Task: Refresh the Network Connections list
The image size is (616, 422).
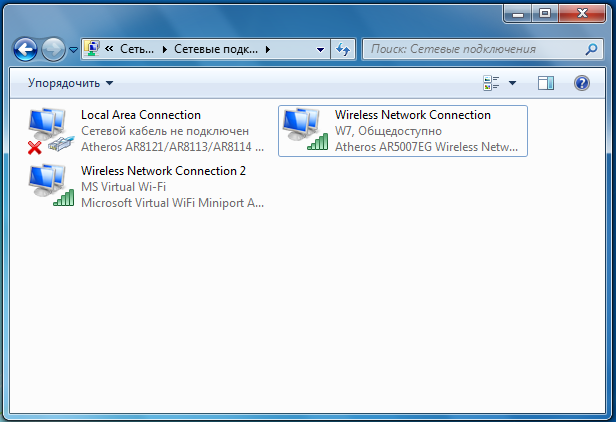Action: pos(344,48)
